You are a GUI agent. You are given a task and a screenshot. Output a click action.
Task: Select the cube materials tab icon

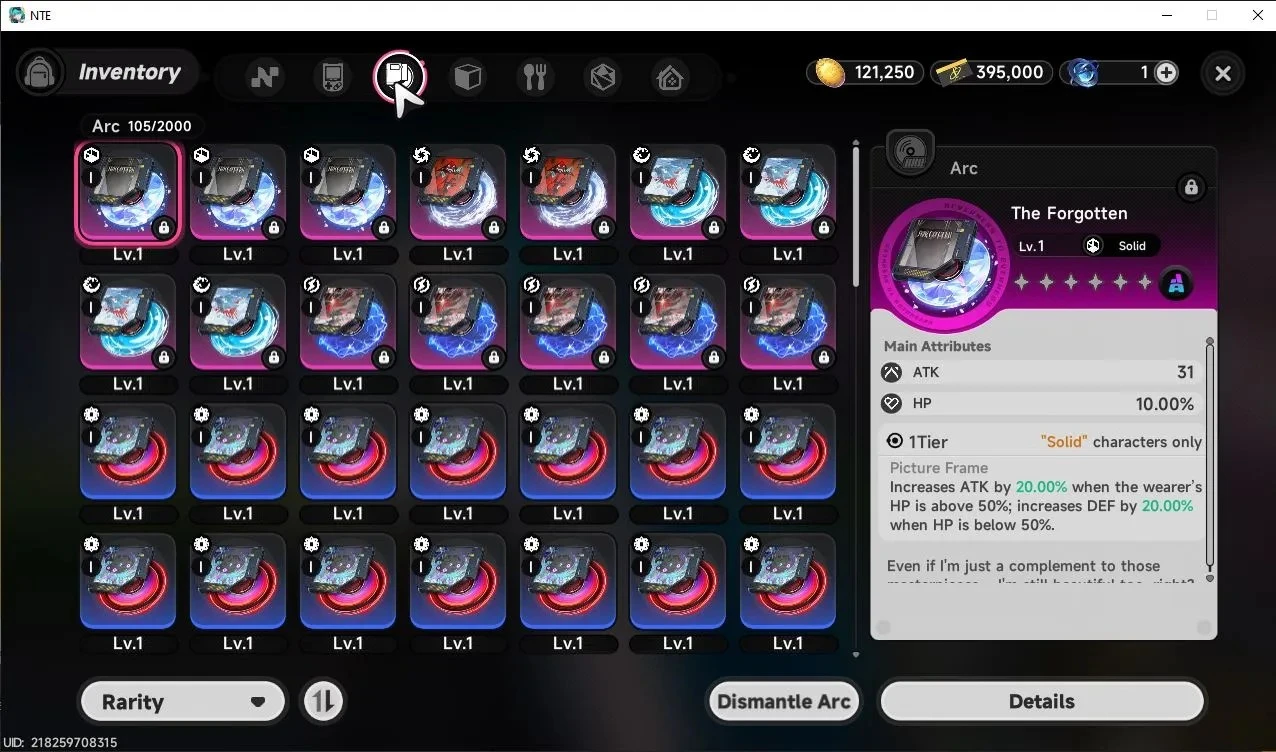pyautogui.click(x=468, y=76)
